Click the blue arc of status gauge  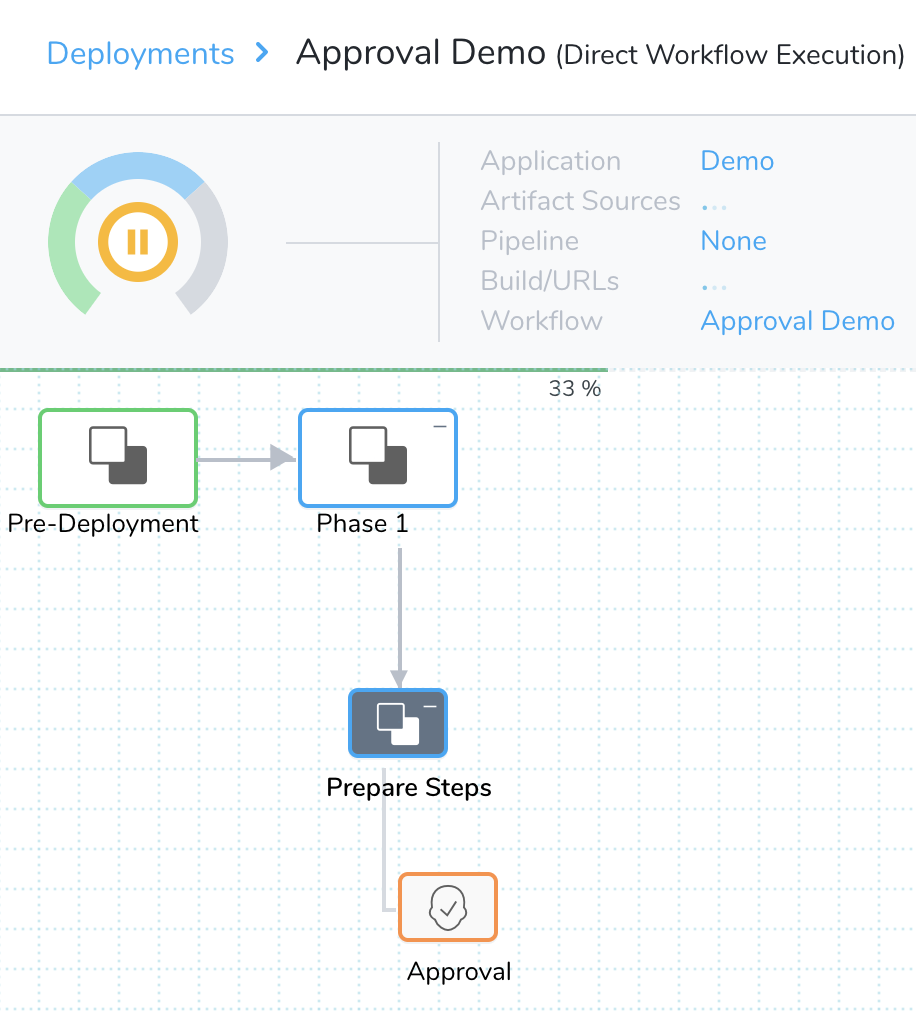pos(137,169)
